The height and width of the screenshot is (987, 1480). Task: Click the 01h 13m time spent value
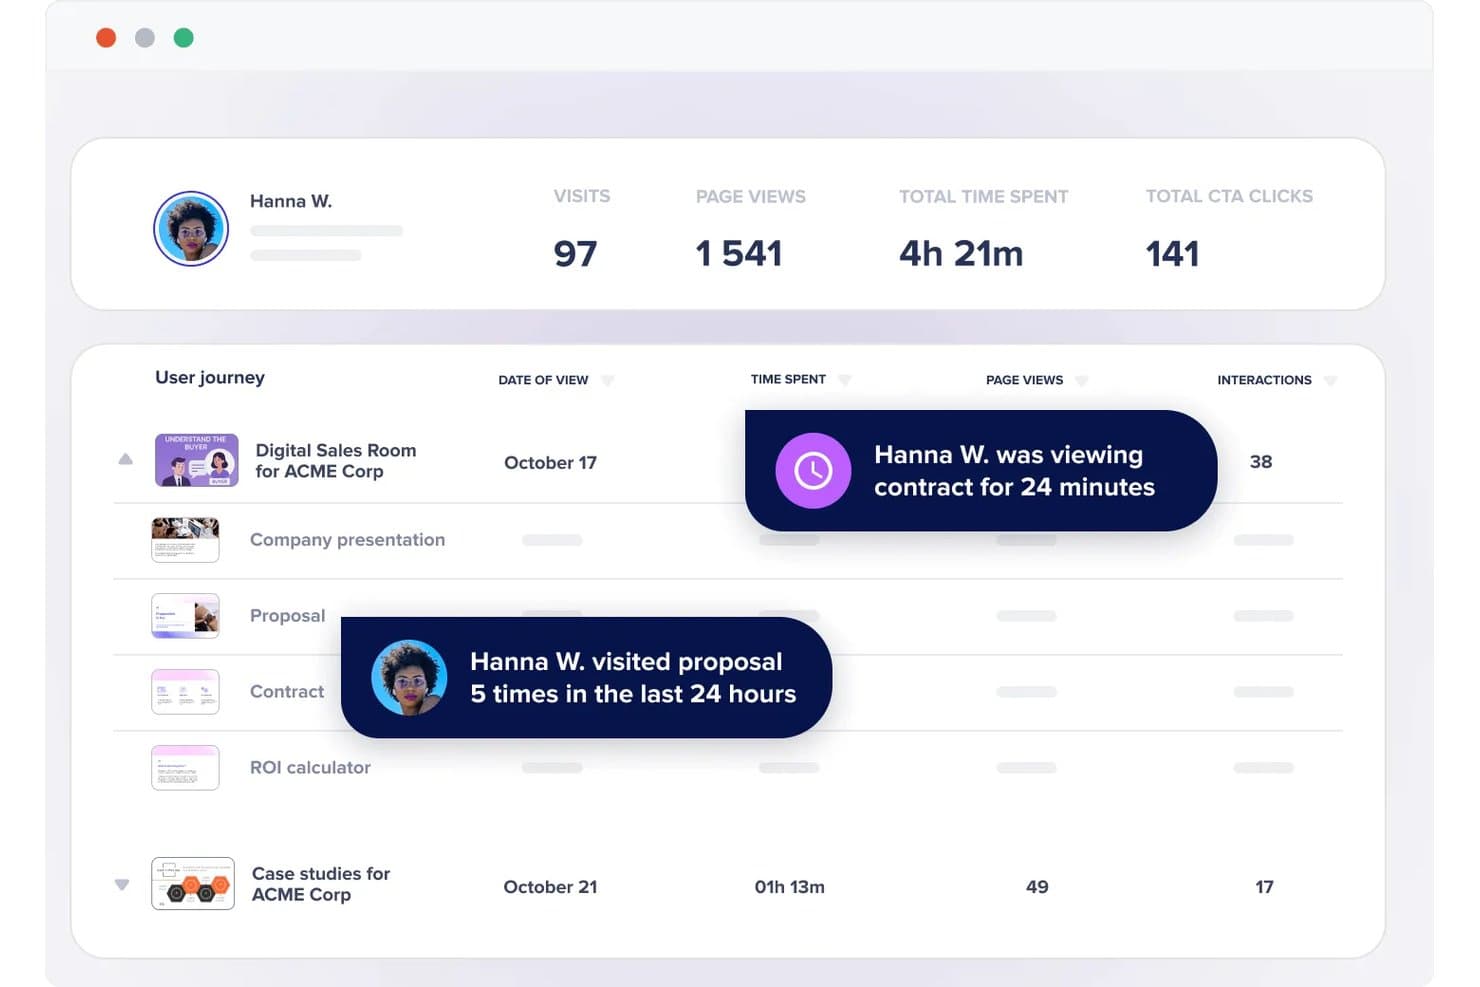(790, 887)
